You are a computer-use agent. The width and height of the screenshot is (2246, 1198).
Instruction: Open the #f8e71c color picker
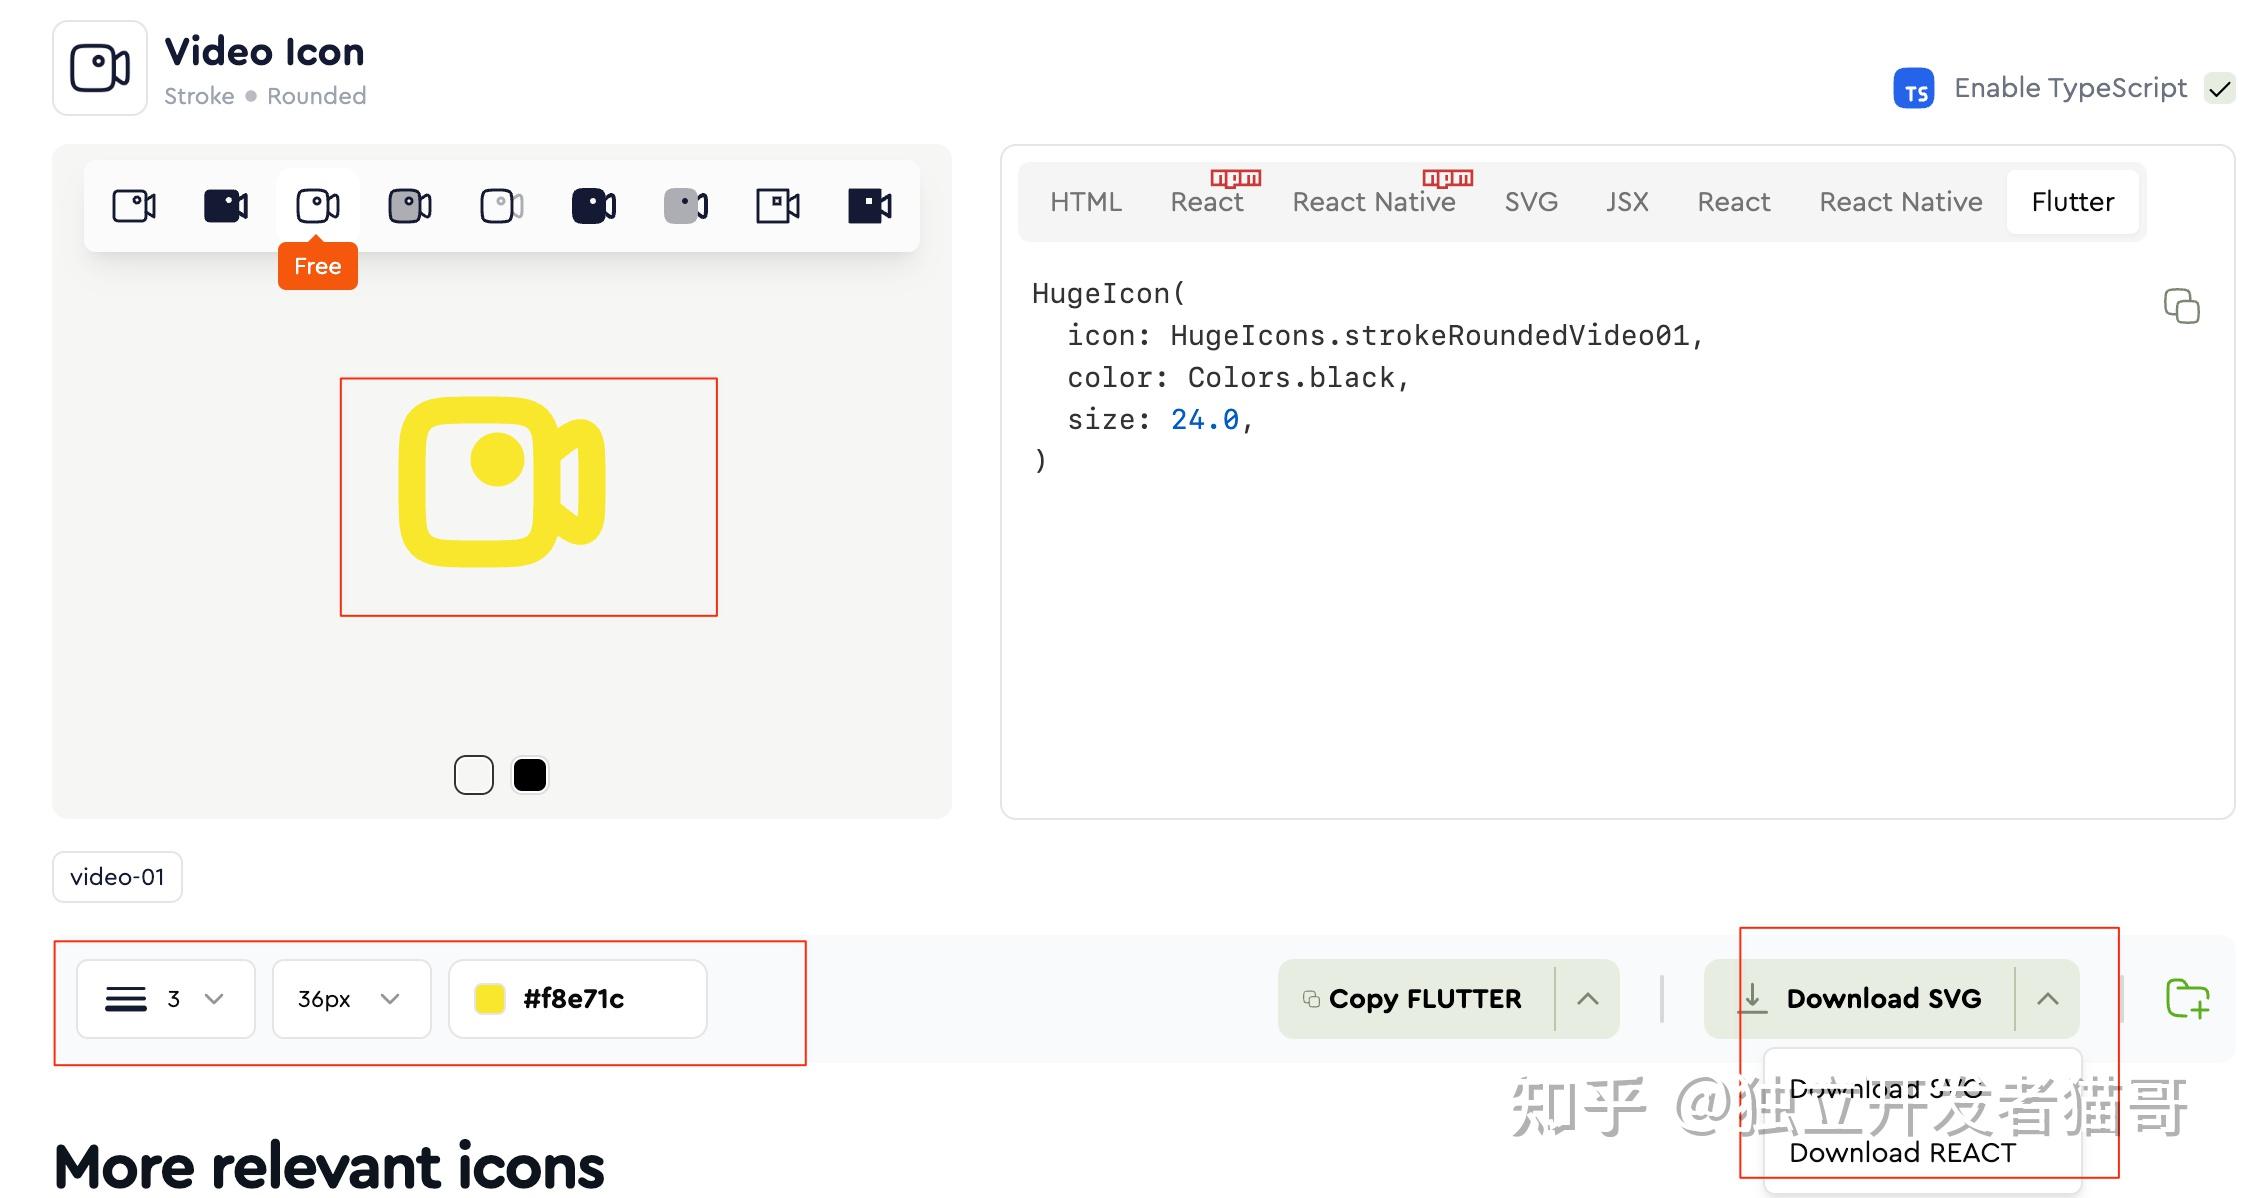(577, 998)
